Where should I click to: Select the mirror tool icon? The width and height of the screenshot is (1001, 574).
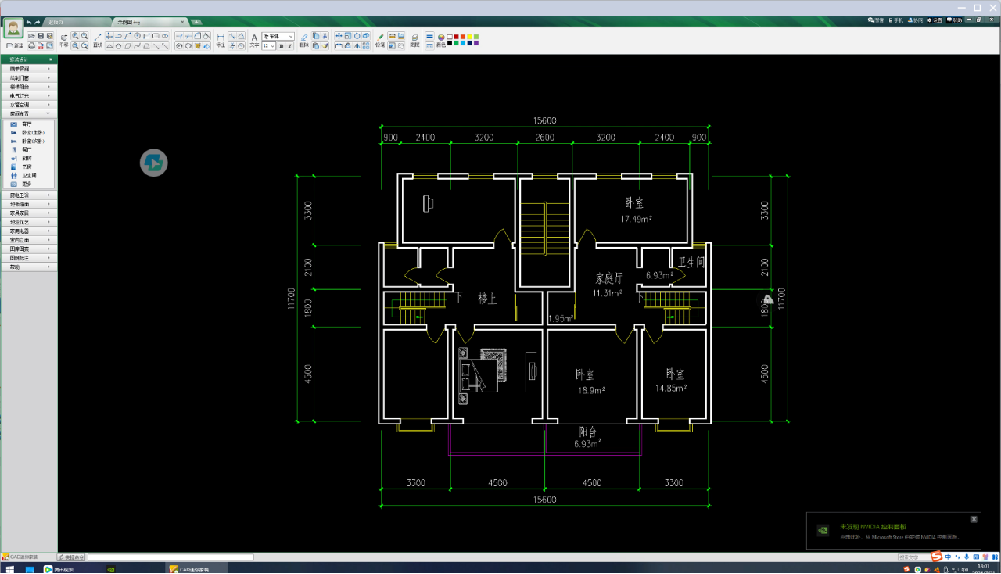[357, 46]
